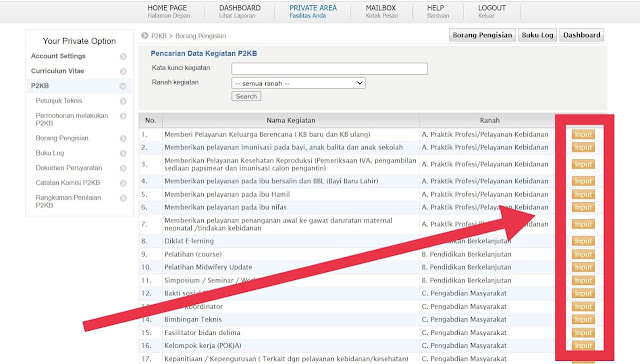640x364 pixels.
Task: Click arrow icon beside Curriculum Vitae
Action: 123,71
